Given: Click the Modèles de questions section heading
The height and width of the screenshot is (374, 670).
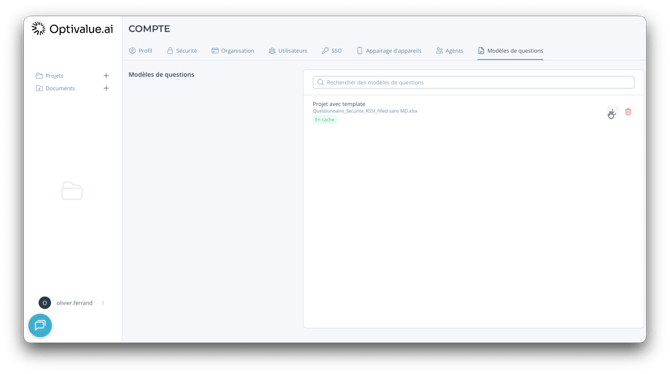Looking at the screenshot, I should click(x=162, y=74).
